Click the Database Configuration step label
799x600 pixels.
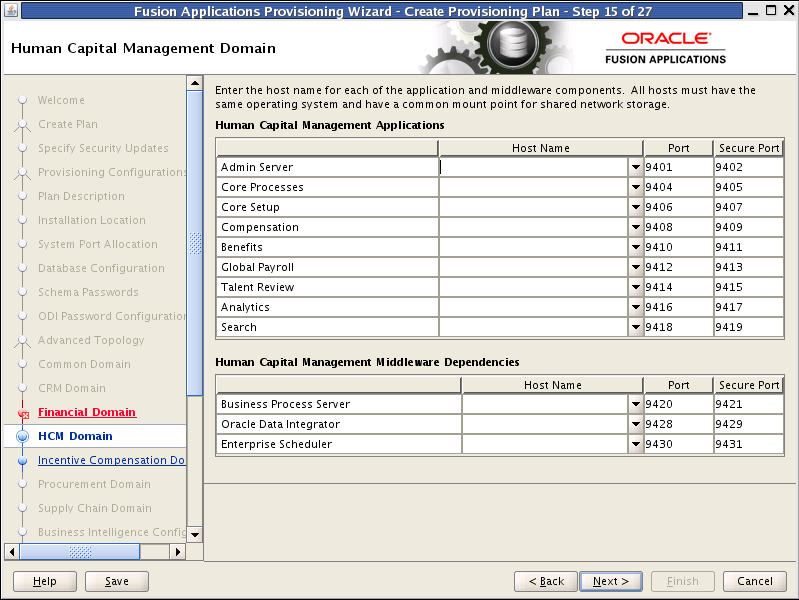click(101, 268)
